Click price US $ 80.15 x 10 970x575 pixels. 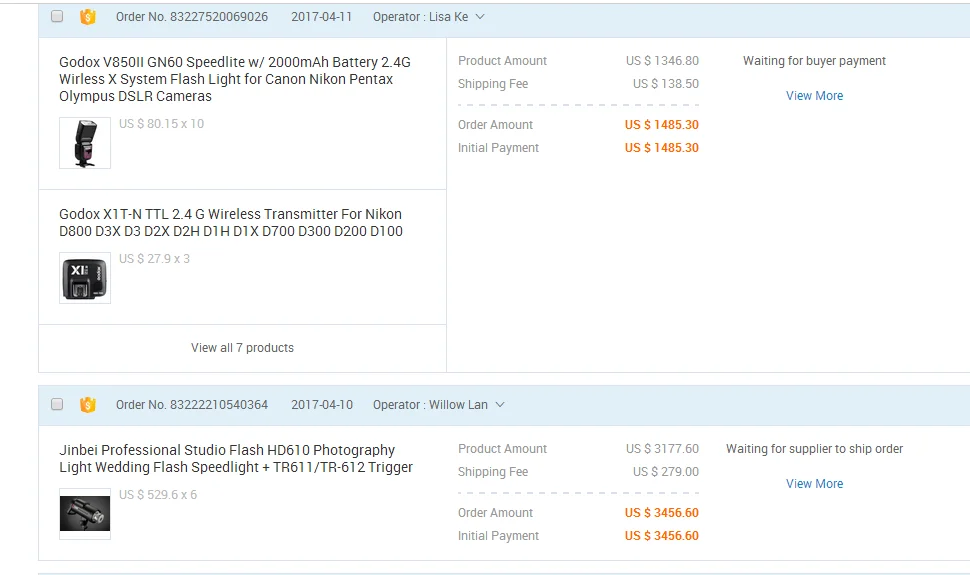coord(161,124)
